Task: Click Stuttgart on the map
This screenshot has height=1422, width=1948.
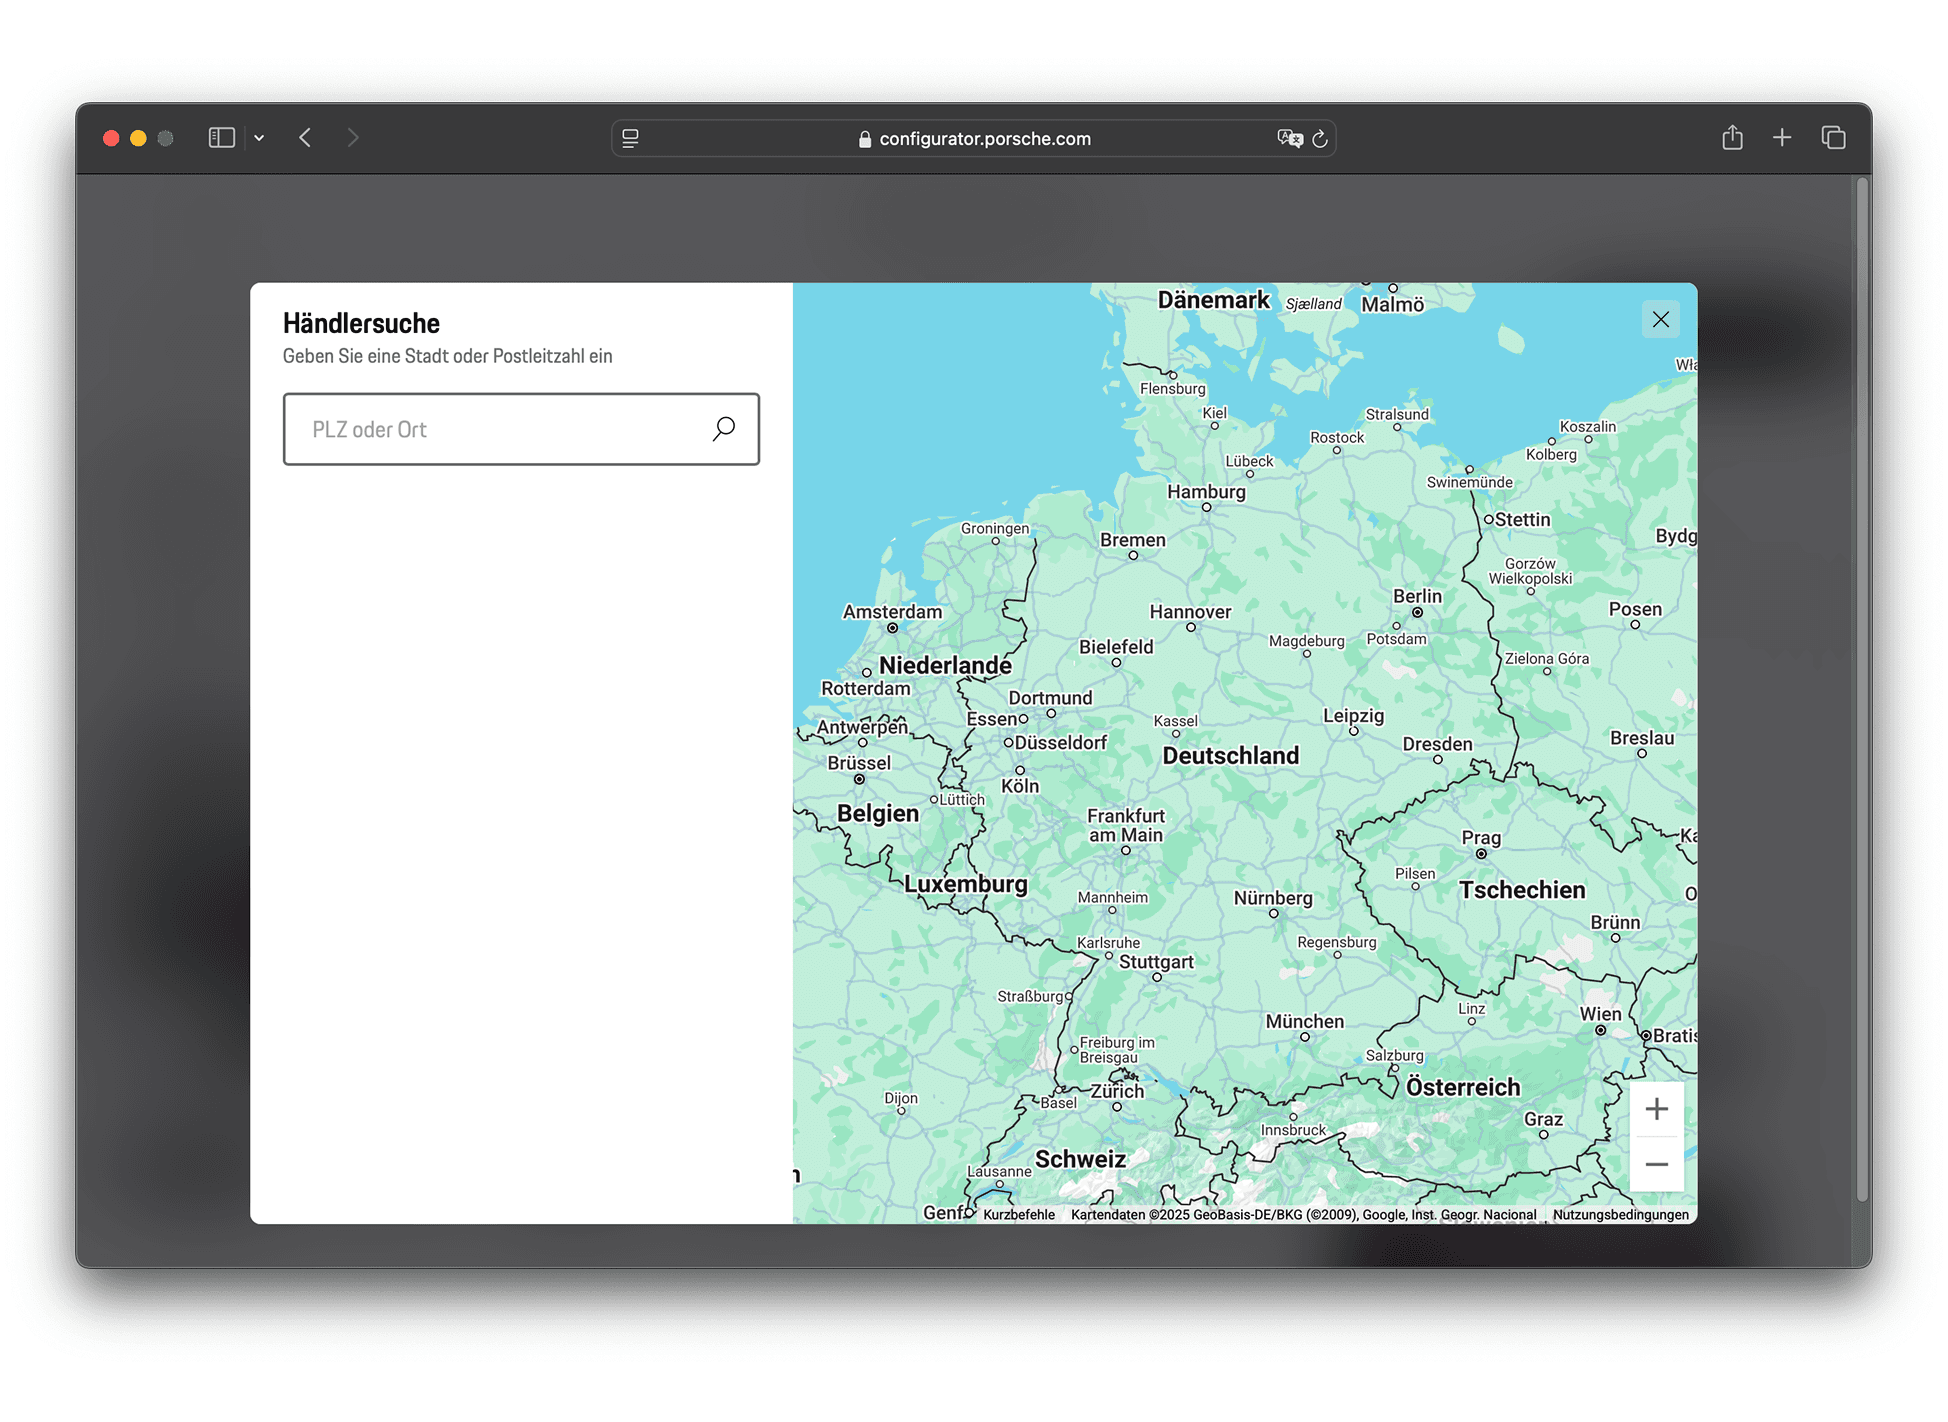Action: click(1156, 962)
